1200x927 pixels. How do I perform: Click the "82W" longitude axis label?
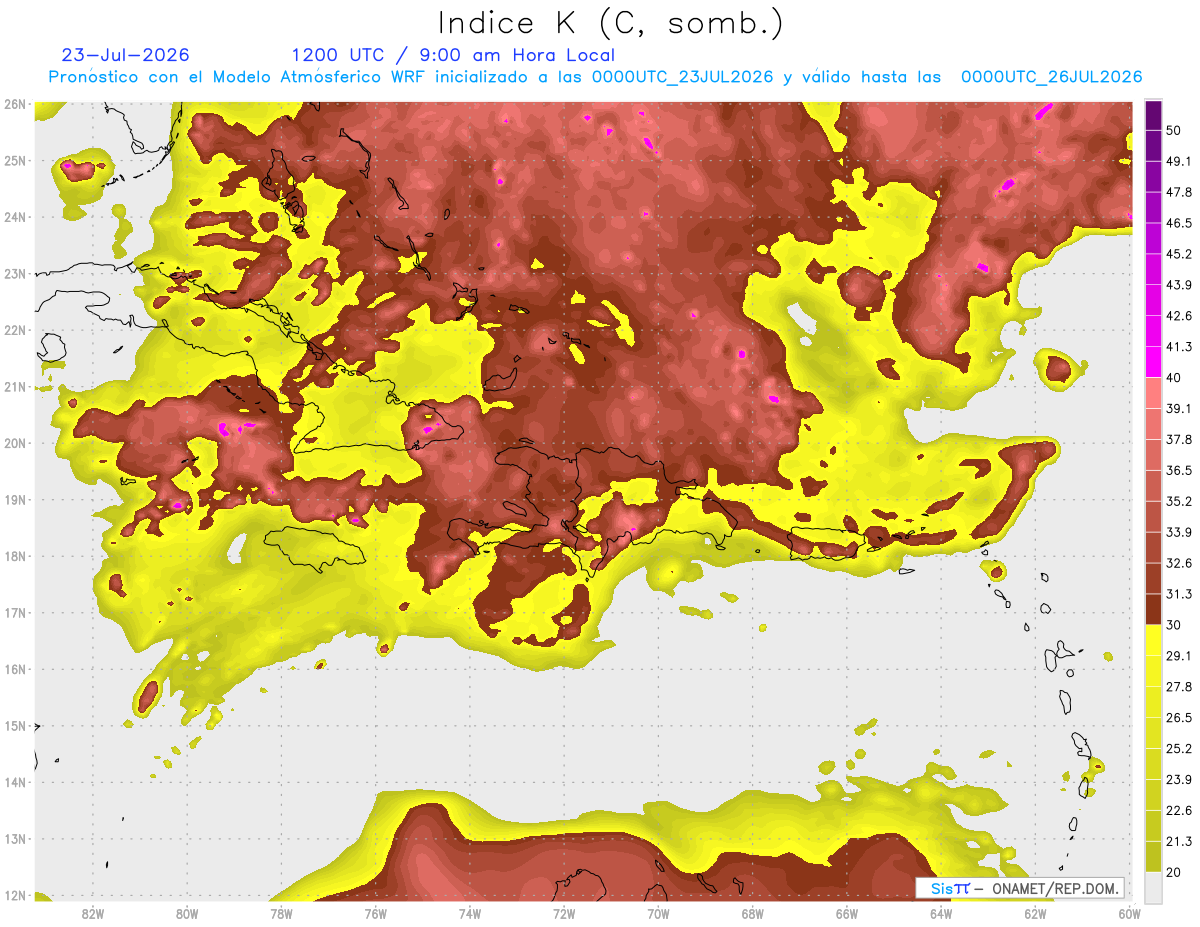click(93, 913)
